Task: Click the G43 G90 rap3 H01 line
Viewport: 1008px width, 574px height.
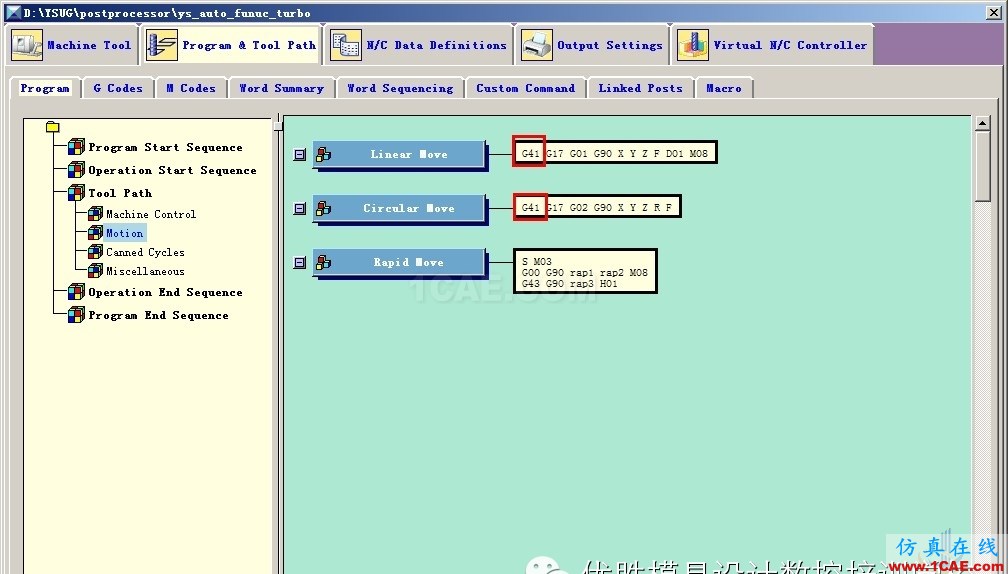Action: (x=570, y=283)
